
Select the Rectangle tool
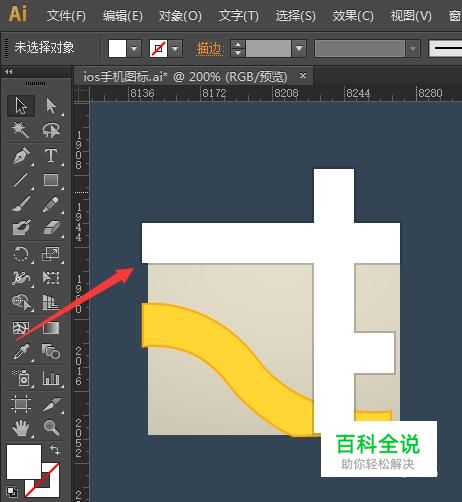point(51,180)
